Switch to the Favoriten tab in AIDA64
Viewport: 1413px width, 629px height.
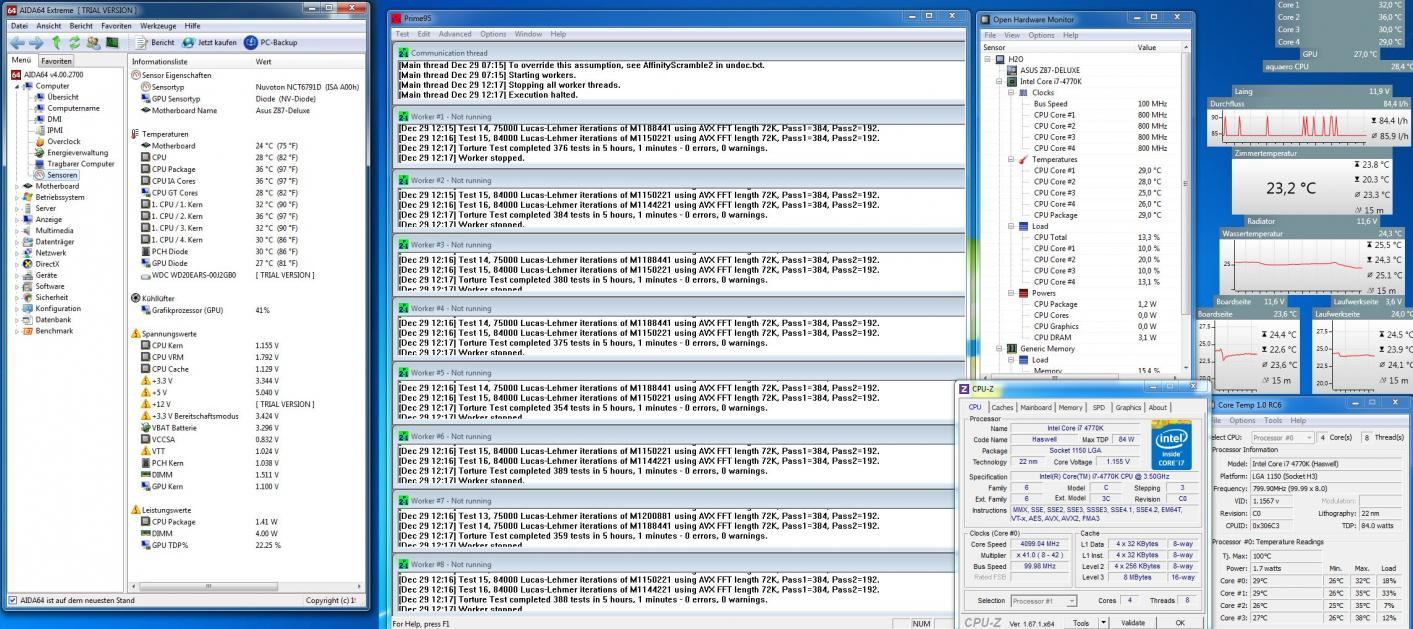pos(56,61)
